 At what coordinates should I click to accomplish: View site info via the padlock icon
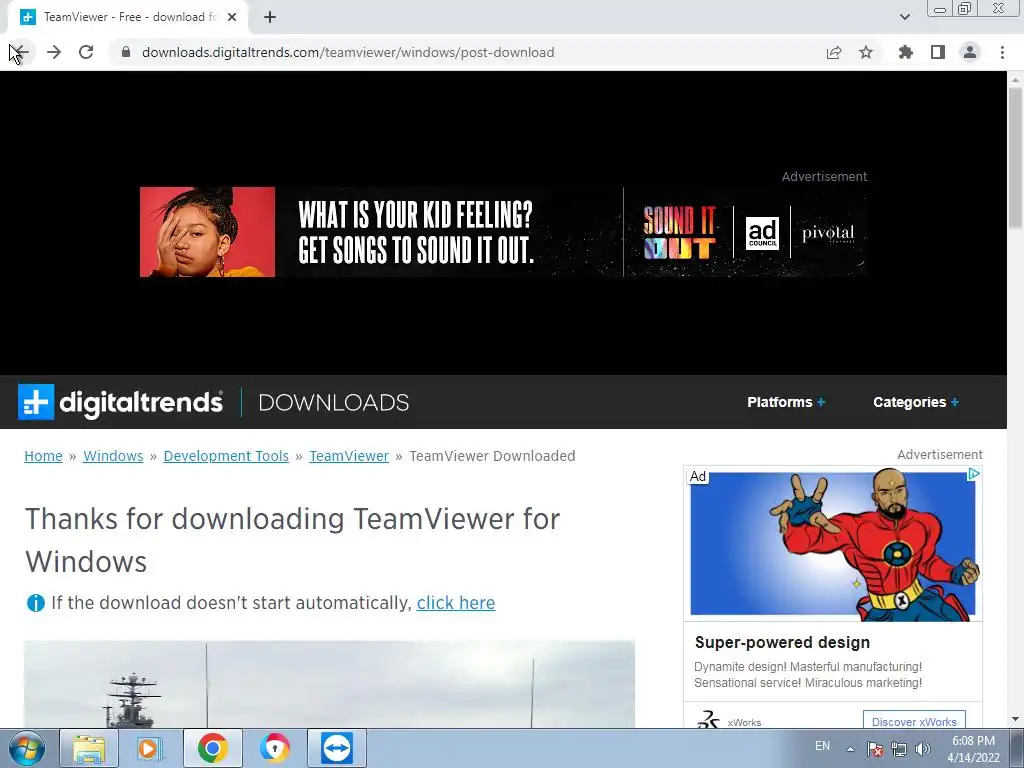click(x=126, y=52)
